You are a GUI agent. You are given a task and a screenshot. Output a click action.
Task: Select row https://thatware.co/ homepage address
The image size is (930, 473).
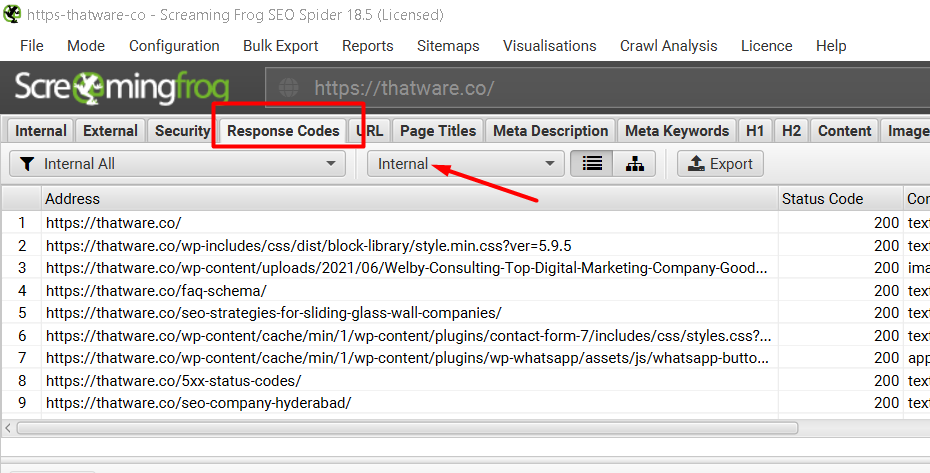tap(409, 223)
